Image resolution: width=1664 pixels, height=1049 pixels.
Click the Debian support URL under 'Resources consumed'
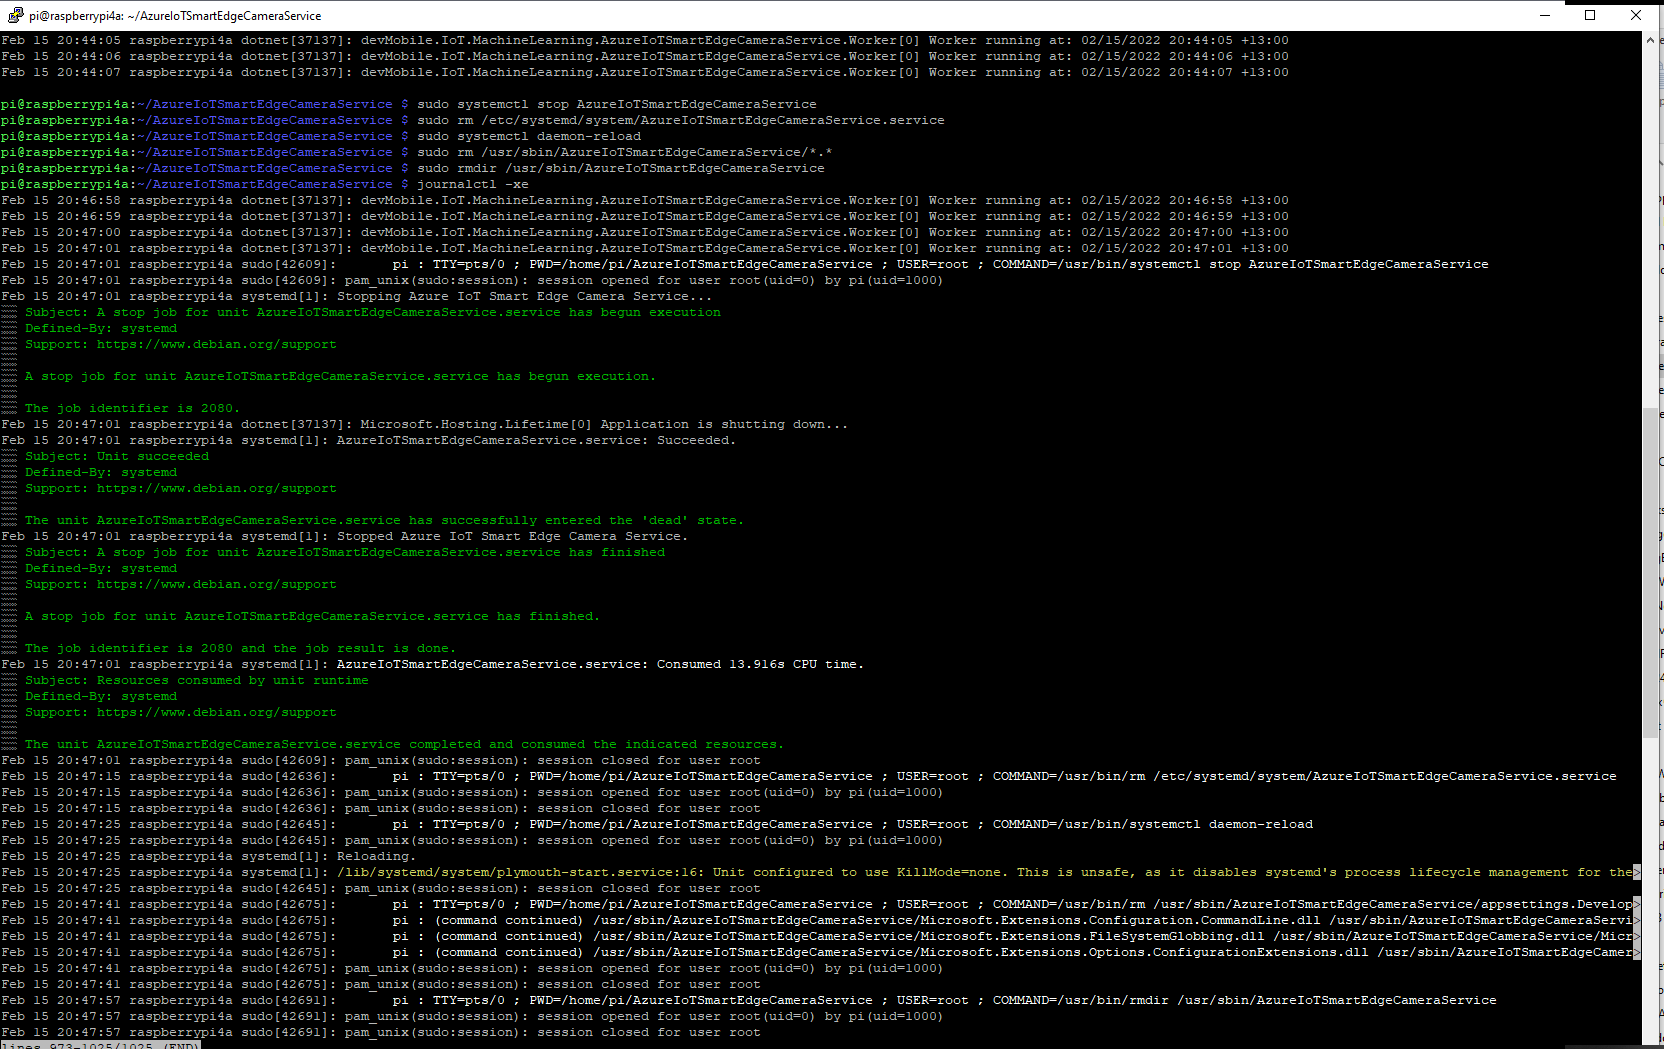216,712
